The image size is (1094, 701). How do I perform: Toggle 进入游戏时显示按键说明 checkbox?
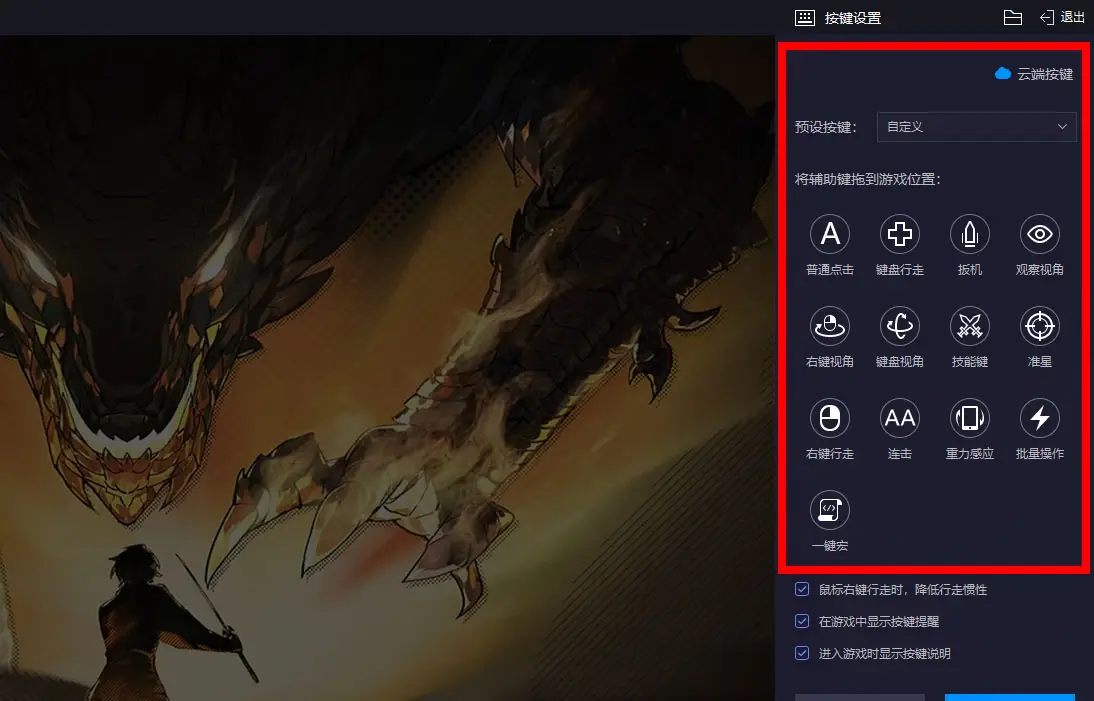pos(802,653)
